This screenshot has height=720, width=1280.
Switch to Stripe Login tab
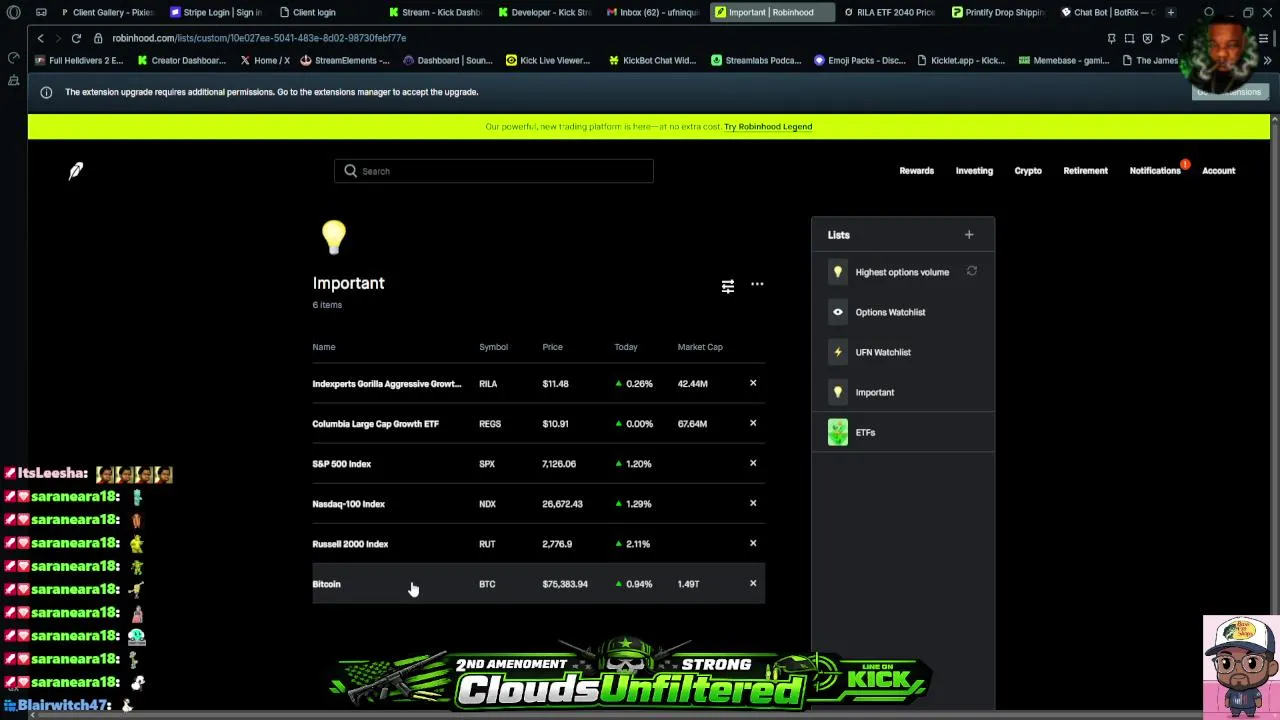tap(215, 12)
